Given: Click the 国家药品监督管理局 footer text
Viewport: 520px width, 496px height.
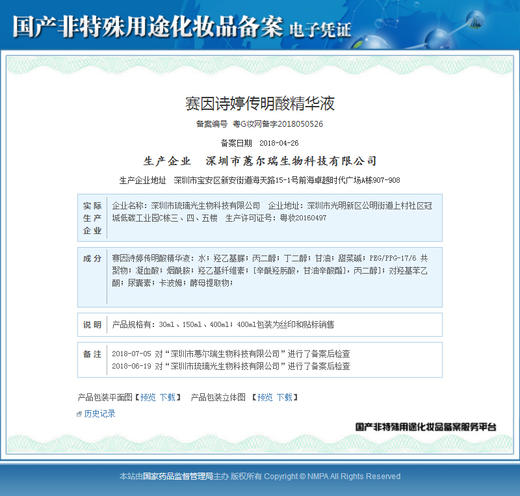Looking at the screenshot, I should tap(178, 476).
